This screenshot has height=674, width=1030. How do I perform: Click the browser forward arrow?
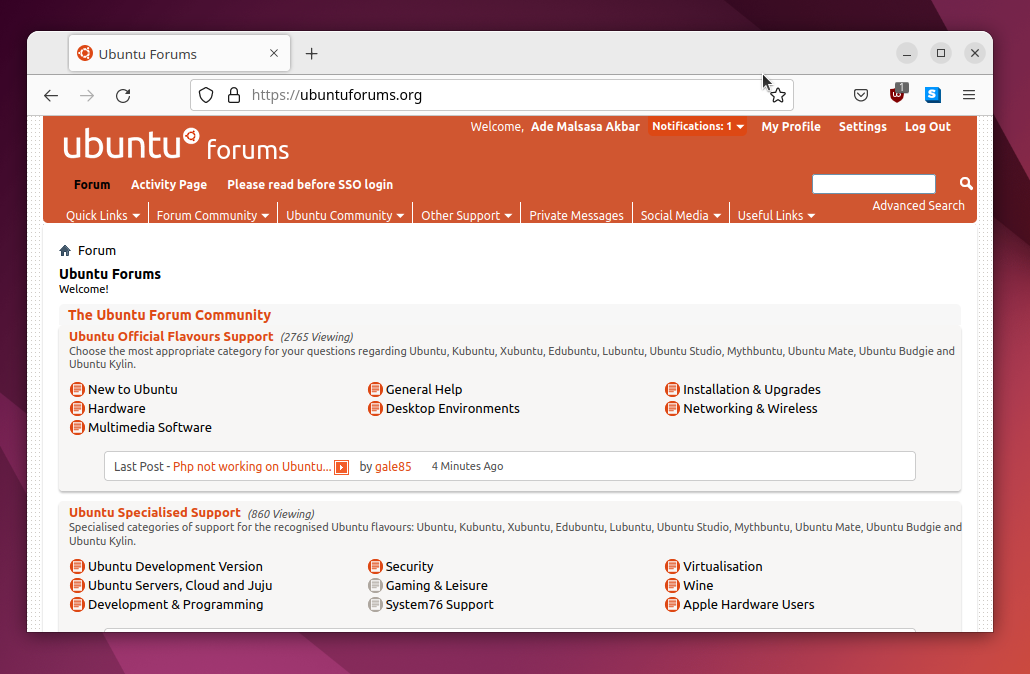click(87, 95)
